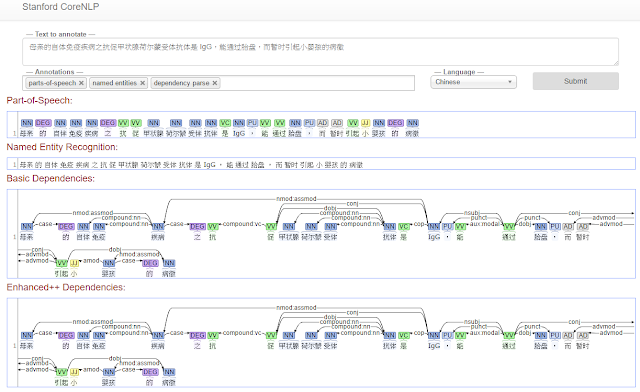Remove the named entities annotation tag
Image resolution: width=640 pixels, height=392 pixels.
(142, 83)
